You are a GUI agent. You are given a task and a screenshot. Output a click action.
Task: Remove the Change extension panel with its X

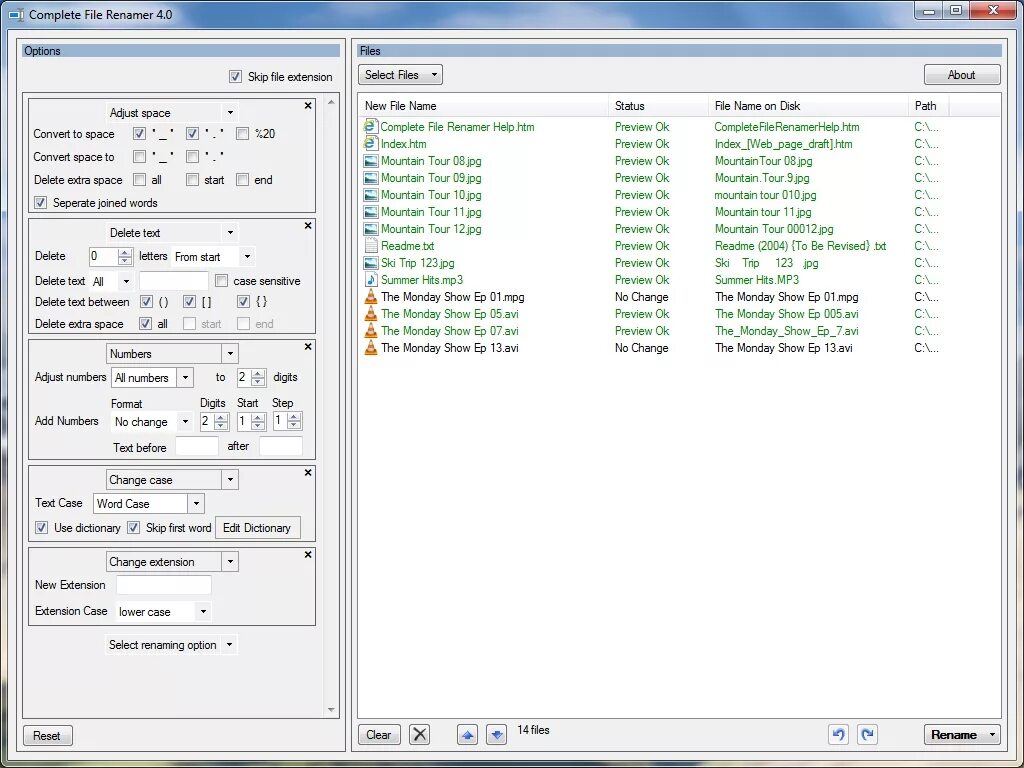pos(308,554)
